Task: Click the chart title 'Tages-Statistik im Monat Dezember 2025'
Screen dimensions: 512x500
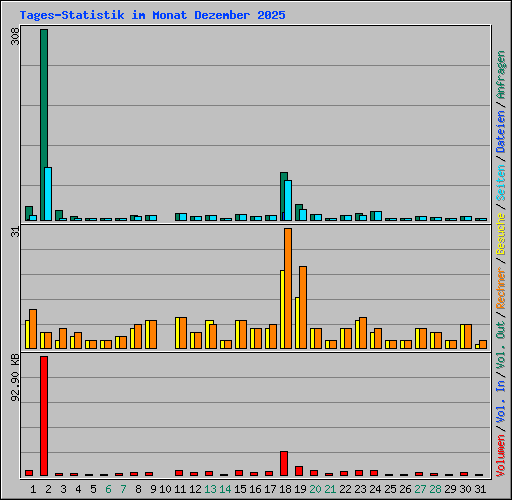Action: tap(152, 15)
